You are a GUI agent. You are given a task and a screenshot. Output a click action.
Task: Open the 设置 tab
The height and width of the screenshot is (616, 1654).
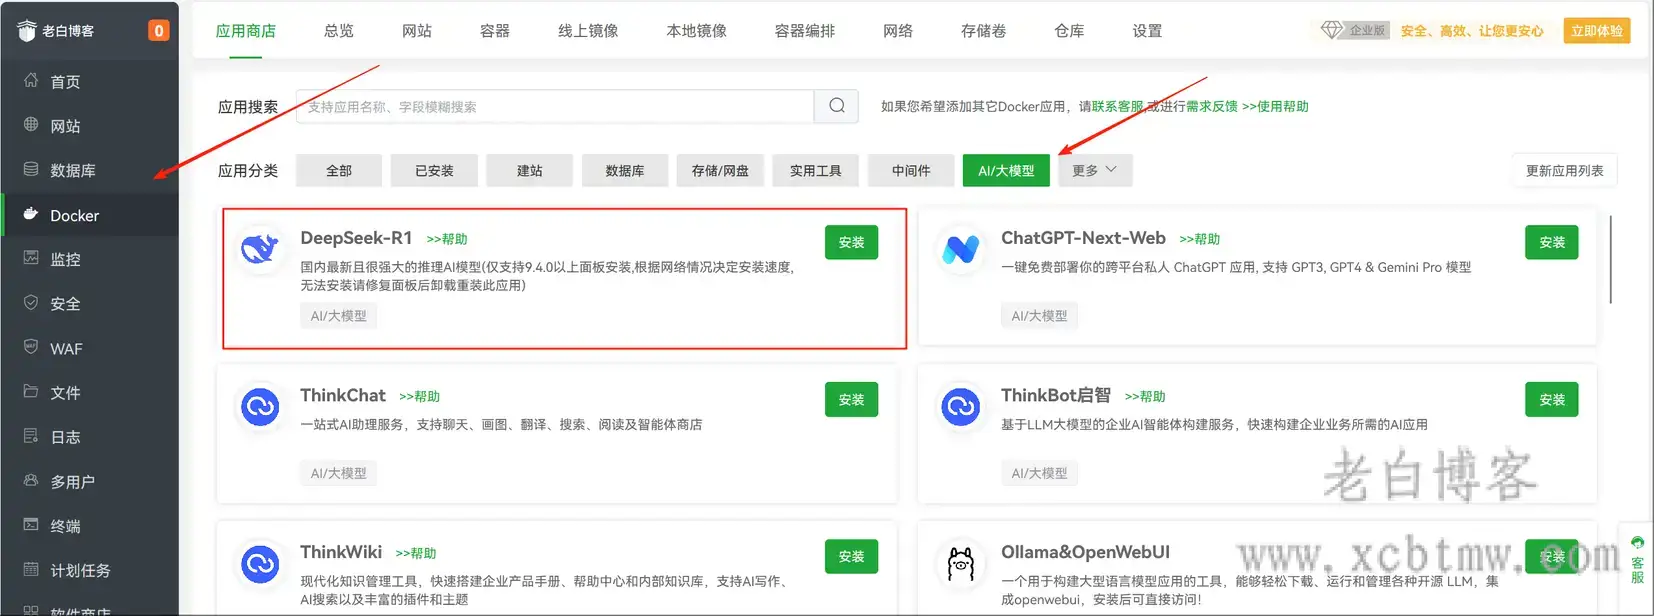(x=1147, y=31)
